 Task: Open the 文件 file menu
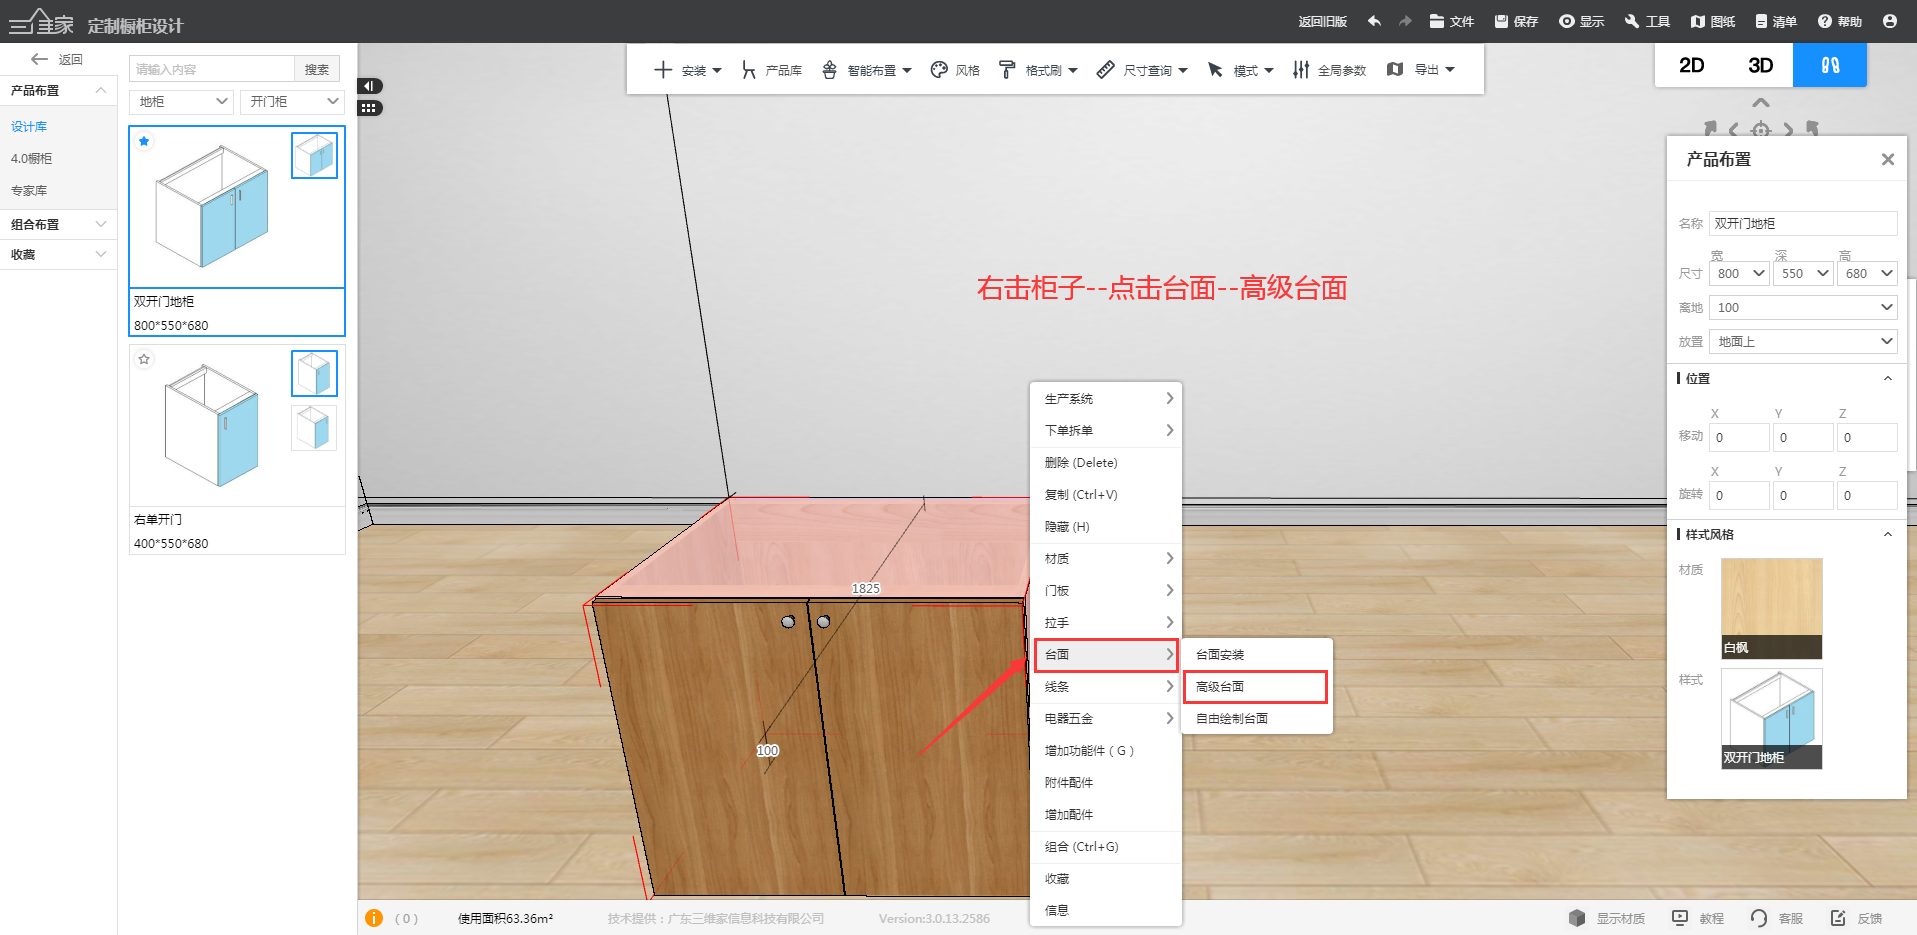pyautogui.click(x=1451, y=21)
